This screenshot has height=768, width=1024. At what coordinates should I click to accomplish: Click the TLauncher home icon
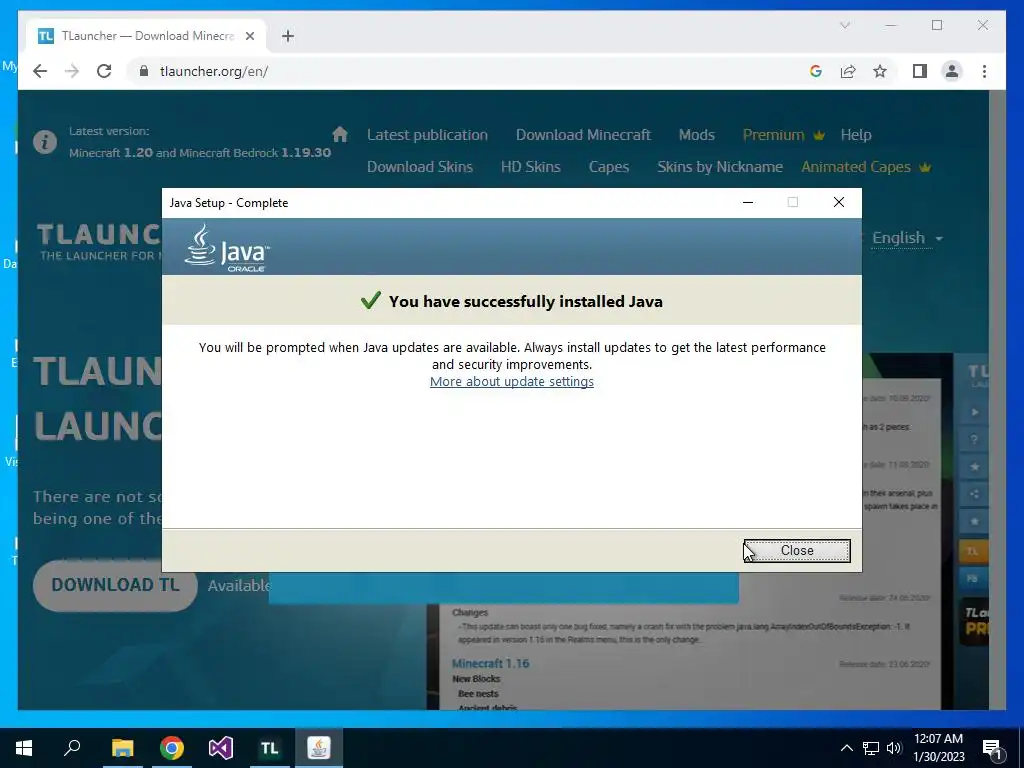340,135
